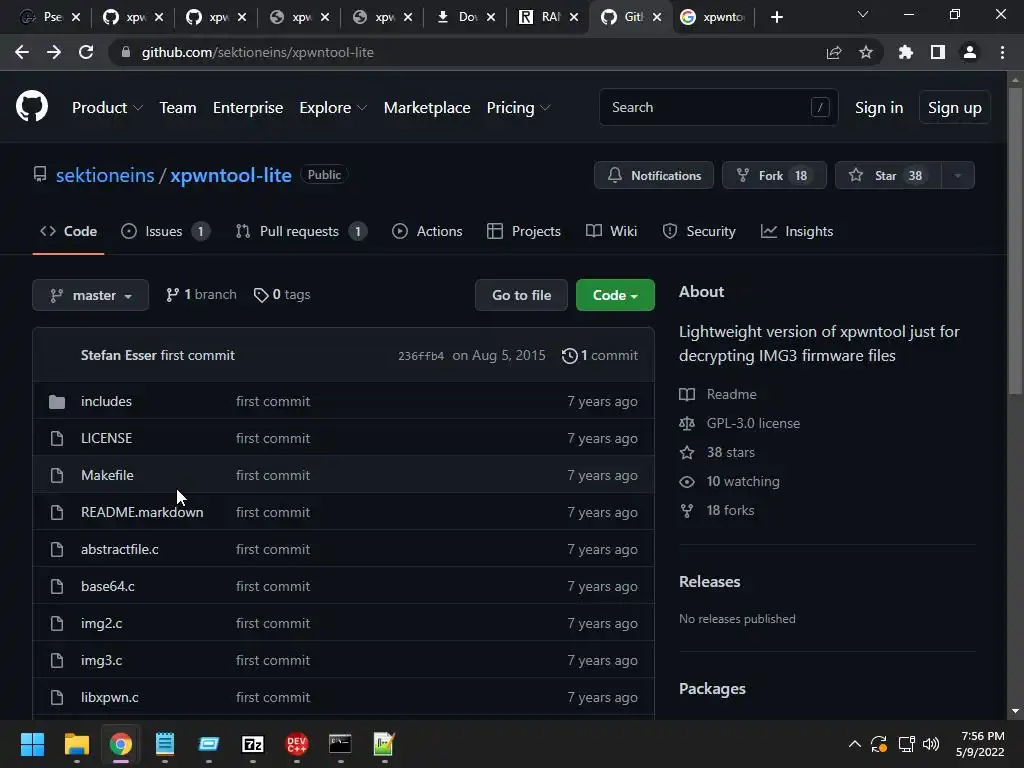The height and width of the screenshot is (768, 1024).
Task: Click the browser address bar URL
Action: 257,52
